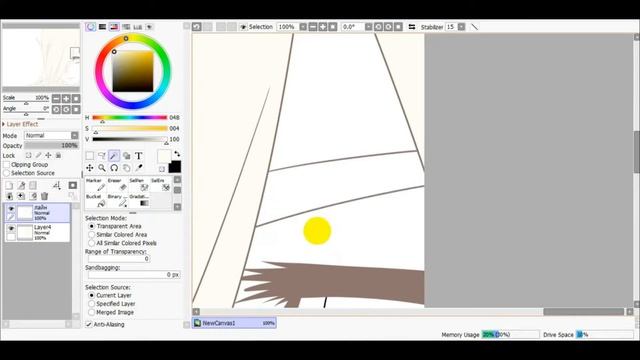
Task: Choose the Binary pen tool
Action: 118,201
